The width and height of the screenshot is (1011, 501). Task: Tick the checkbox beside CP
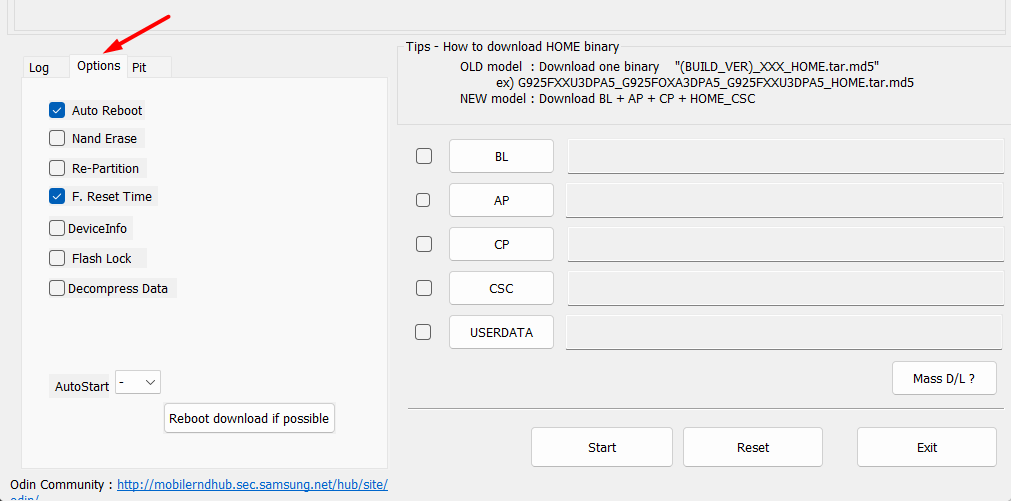coord(424,244)
